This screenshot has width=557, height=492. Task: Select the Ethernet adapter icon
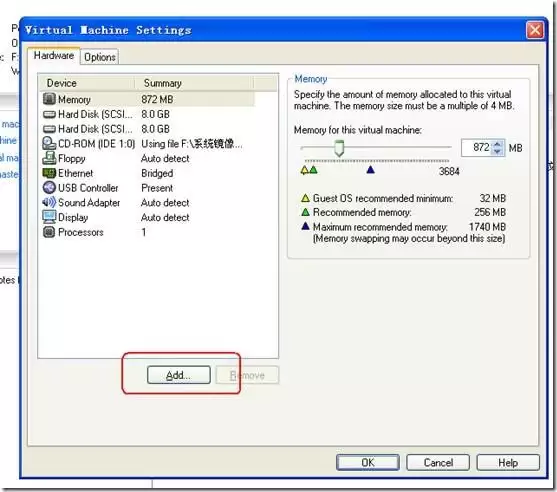tap(49, 173)
